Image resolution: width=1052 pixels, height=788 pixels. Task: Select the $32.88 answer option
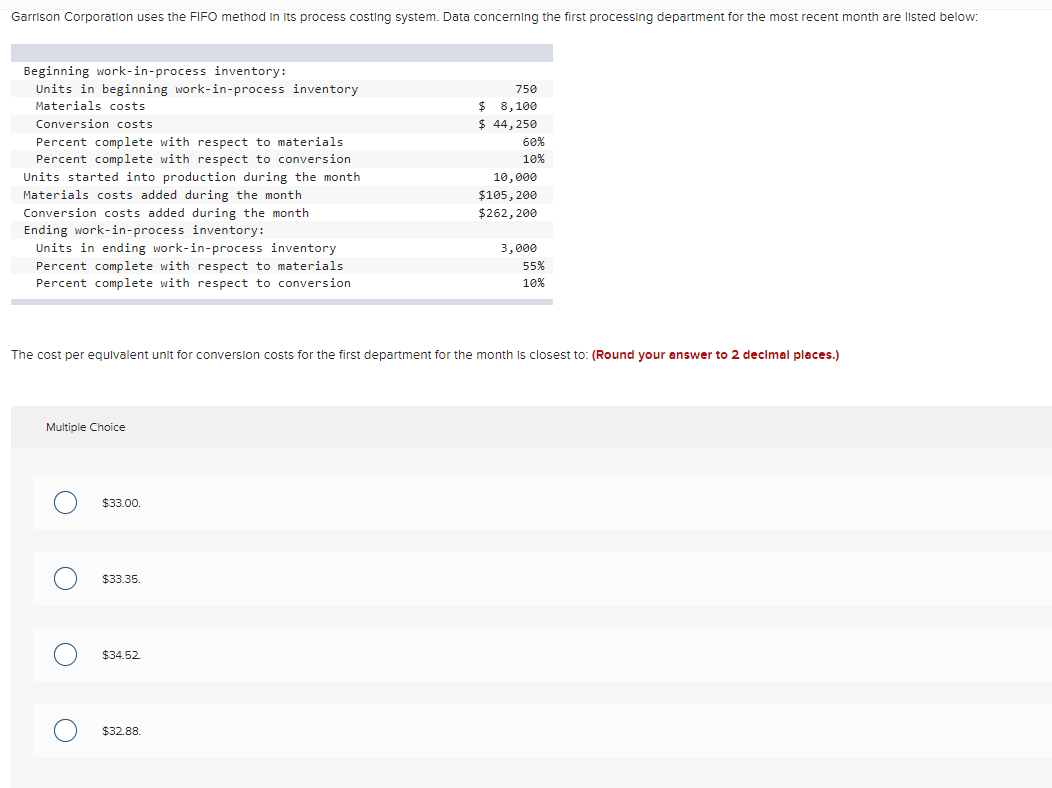(x=65, y=730)
